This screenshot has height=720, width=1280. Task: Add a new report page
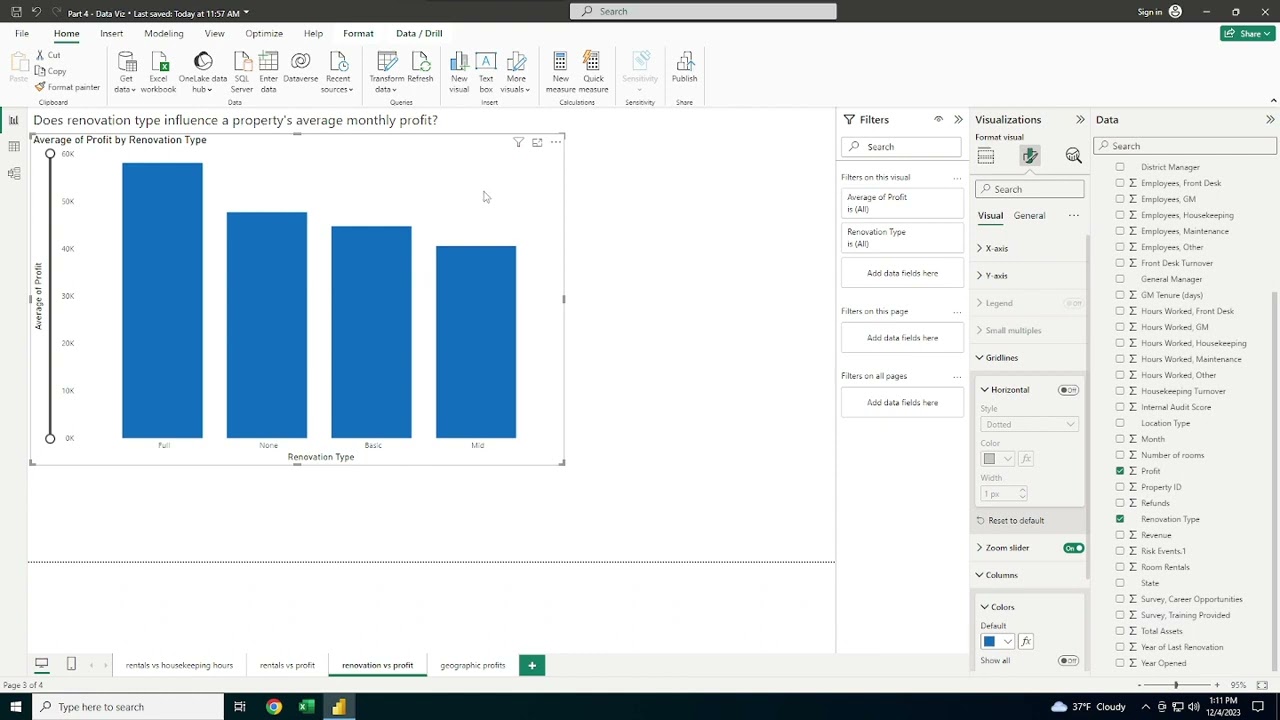tap(532, 665)
